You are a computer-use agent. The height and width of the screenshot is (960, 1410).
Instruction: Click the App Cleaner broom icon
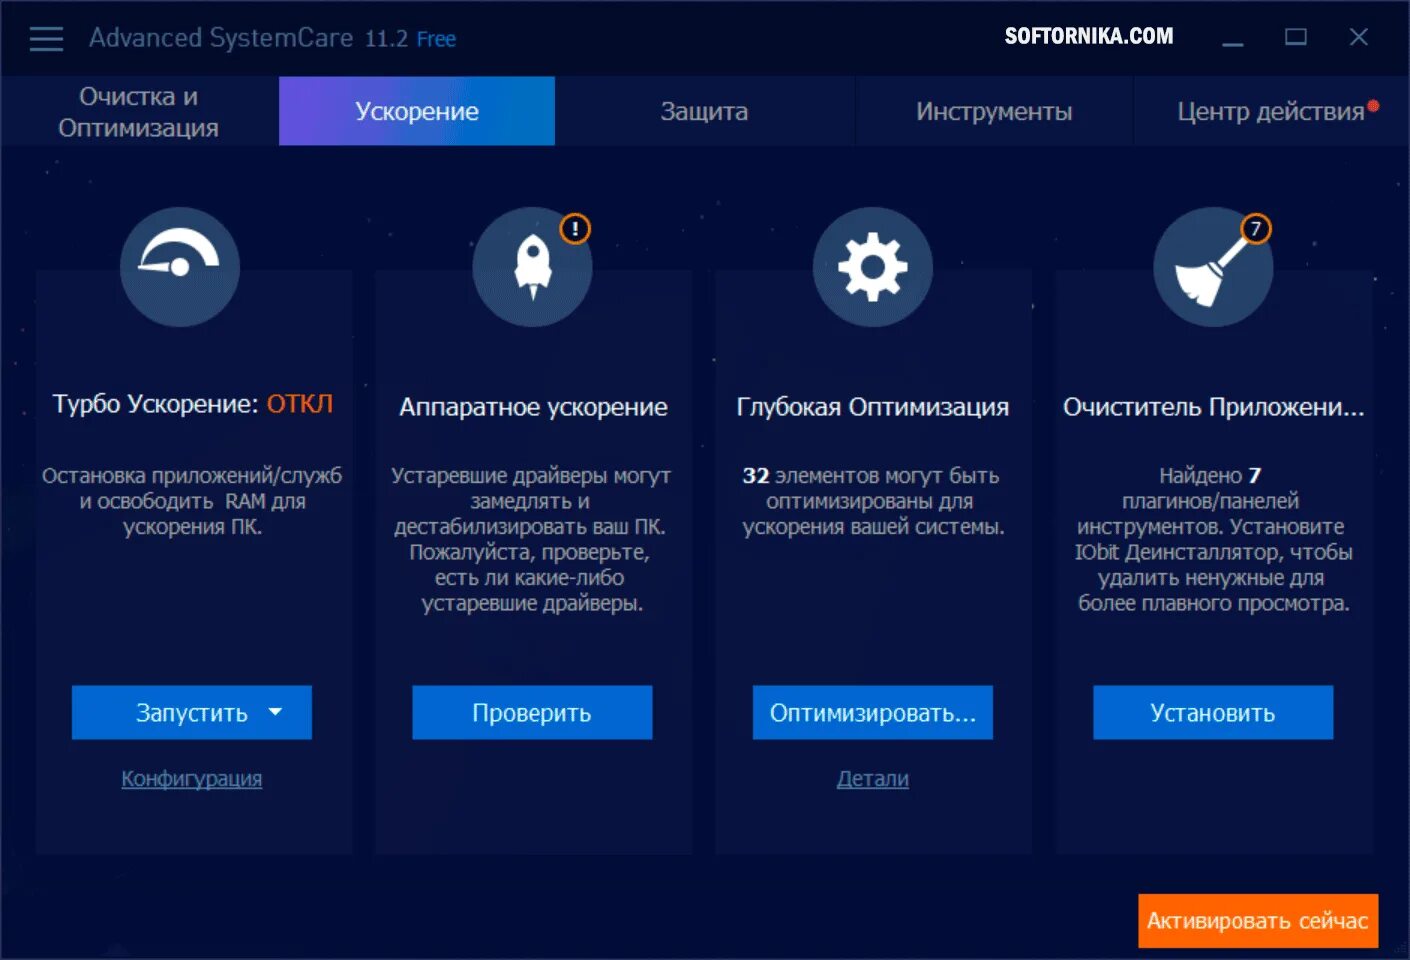pyautogui.click(x=1213, y=267)
